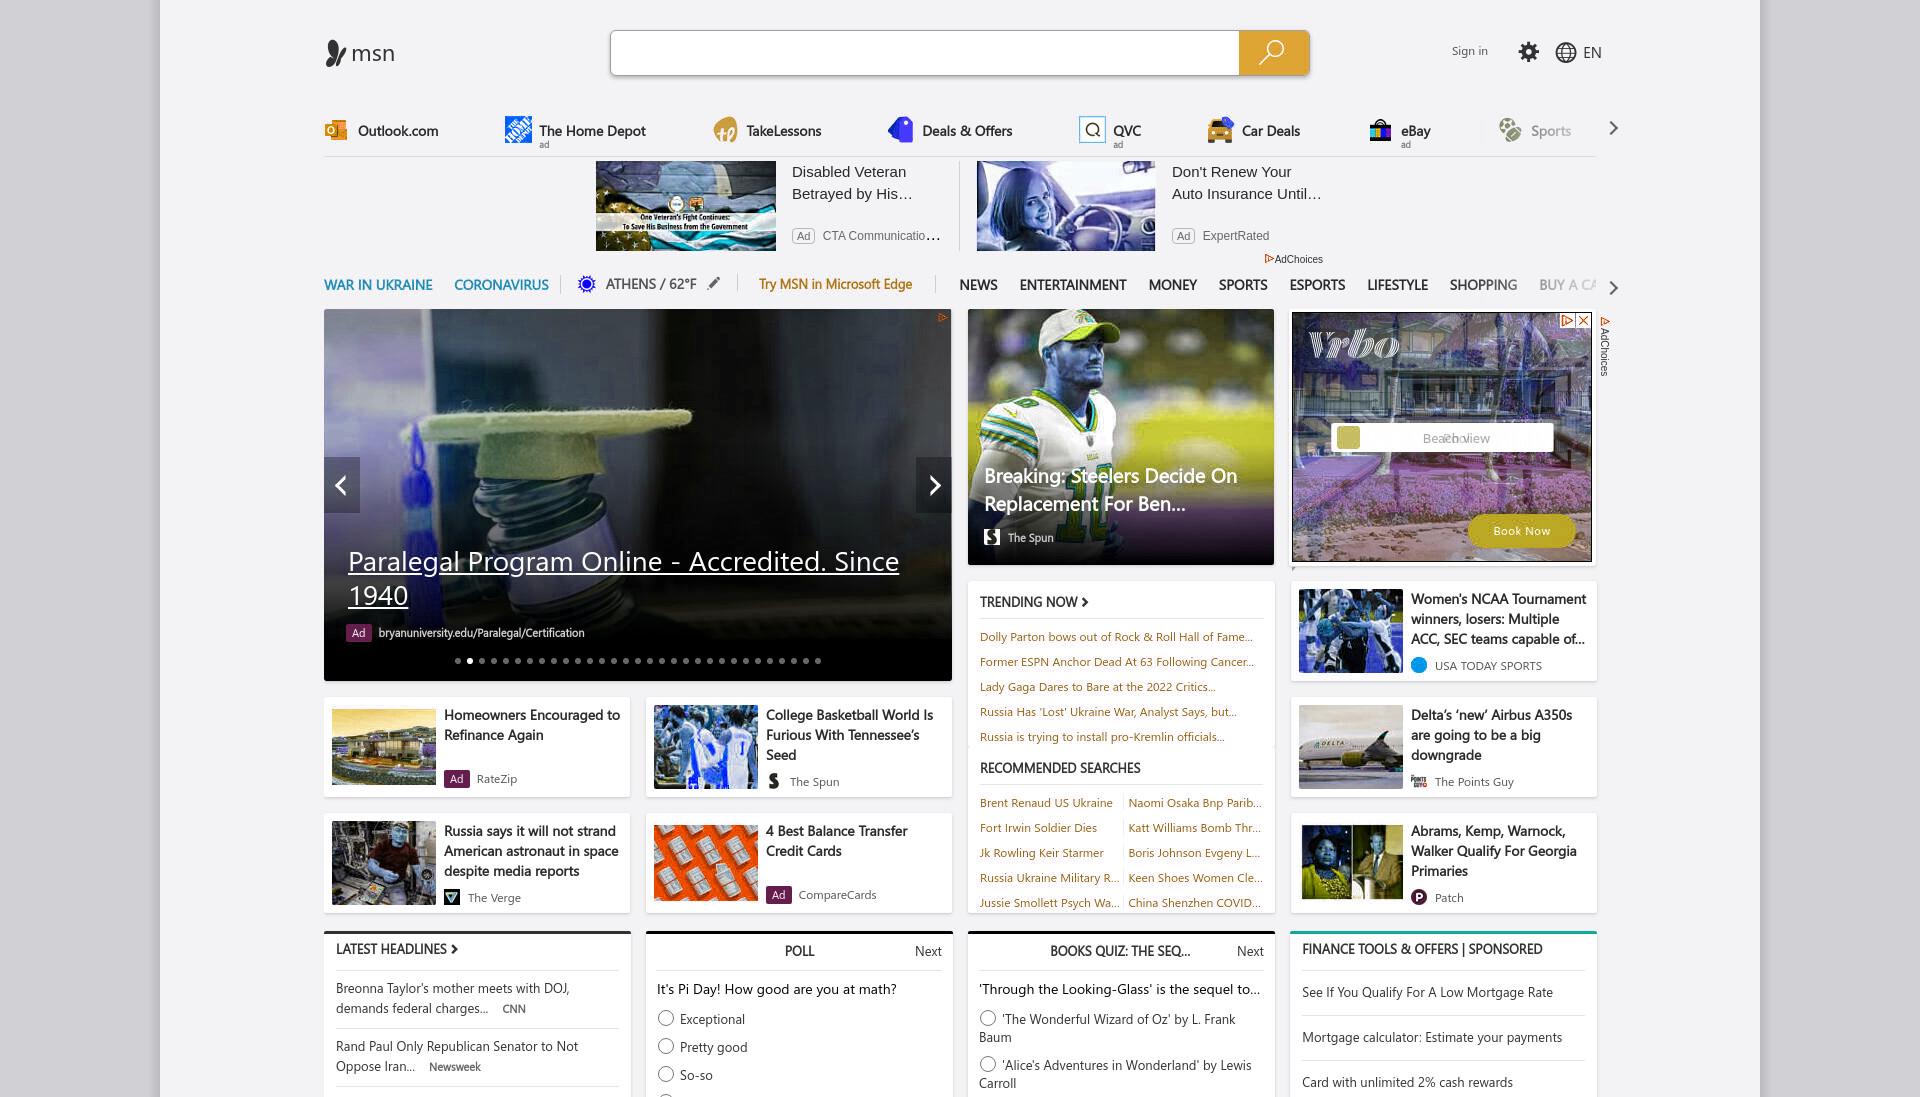
Task: Open the SHOPPING category
Action: point(1483,285)
